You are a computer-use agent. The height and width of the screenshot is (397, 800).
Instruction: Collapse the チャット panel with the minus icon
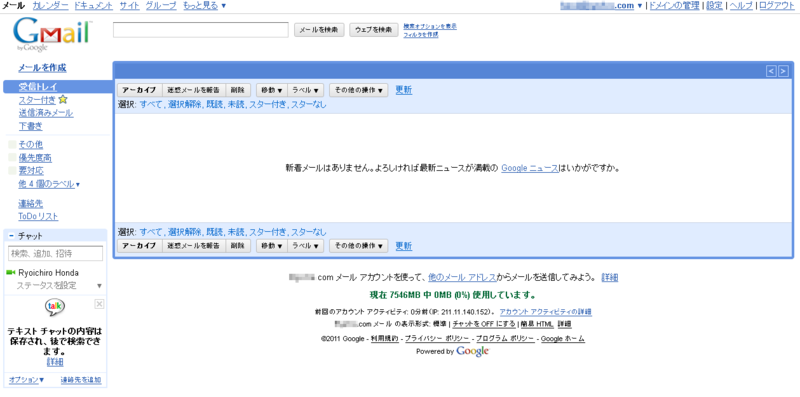pyautogui.click(x=11, y=236)
